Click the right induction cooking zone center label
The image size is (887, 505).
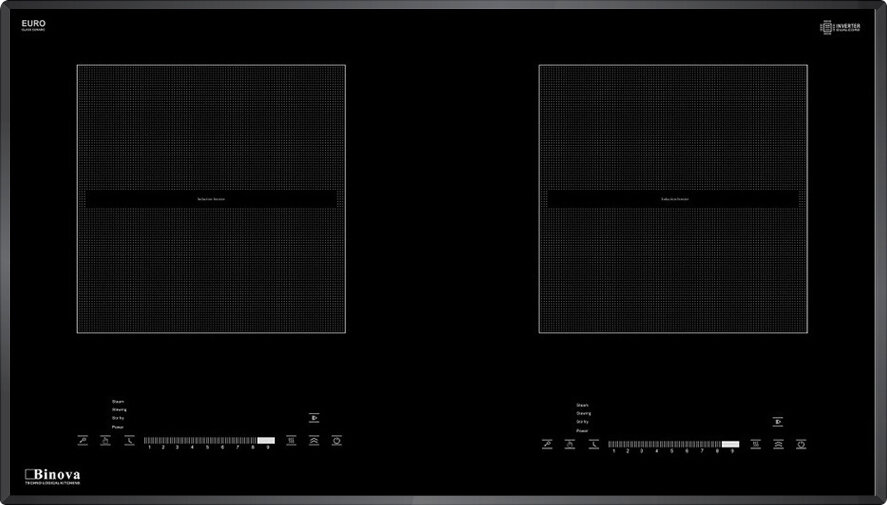tap(675, 199)
